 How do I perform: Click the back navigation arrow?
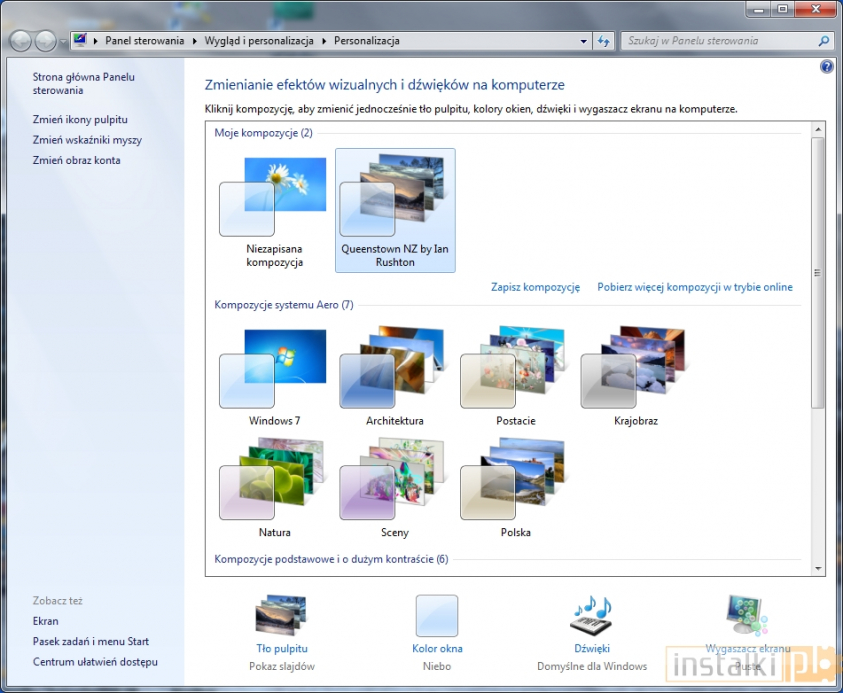[19, 41]
